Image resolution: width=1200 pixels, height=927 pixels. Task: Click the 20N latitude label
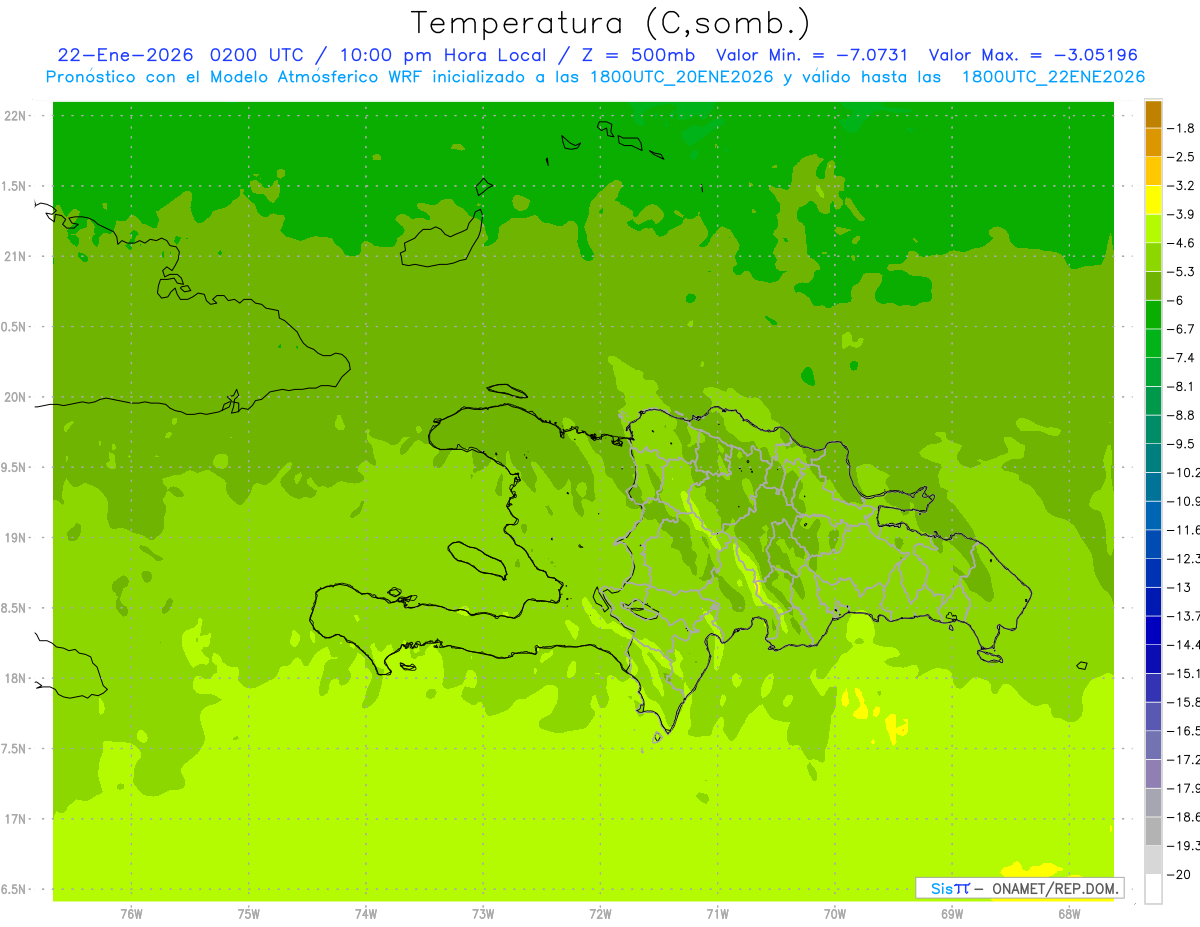click(x=15, y=397)
